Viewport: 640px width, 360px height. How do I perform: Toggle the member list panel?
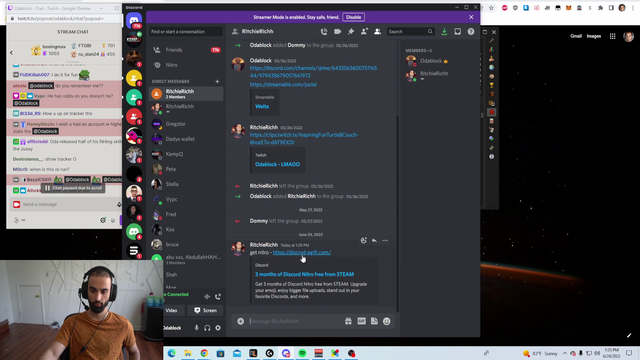378,31
